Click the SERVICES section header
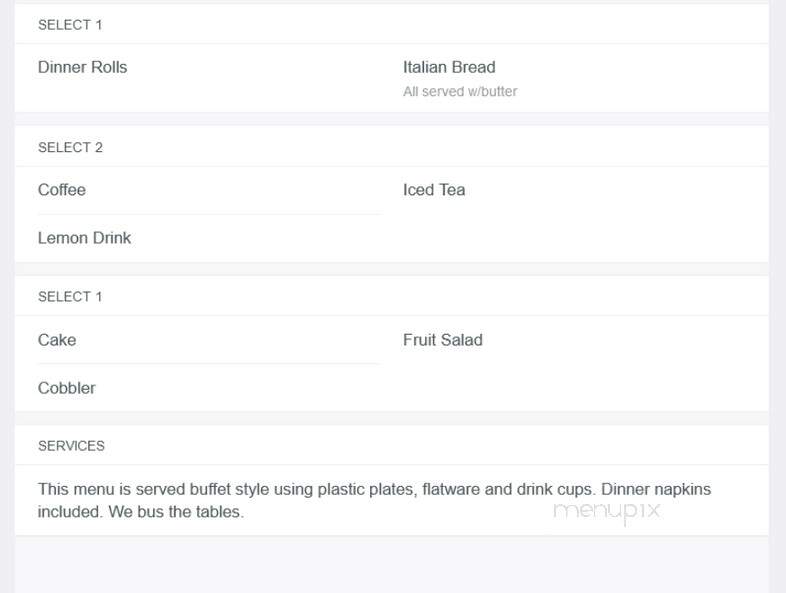 (71, 446)
